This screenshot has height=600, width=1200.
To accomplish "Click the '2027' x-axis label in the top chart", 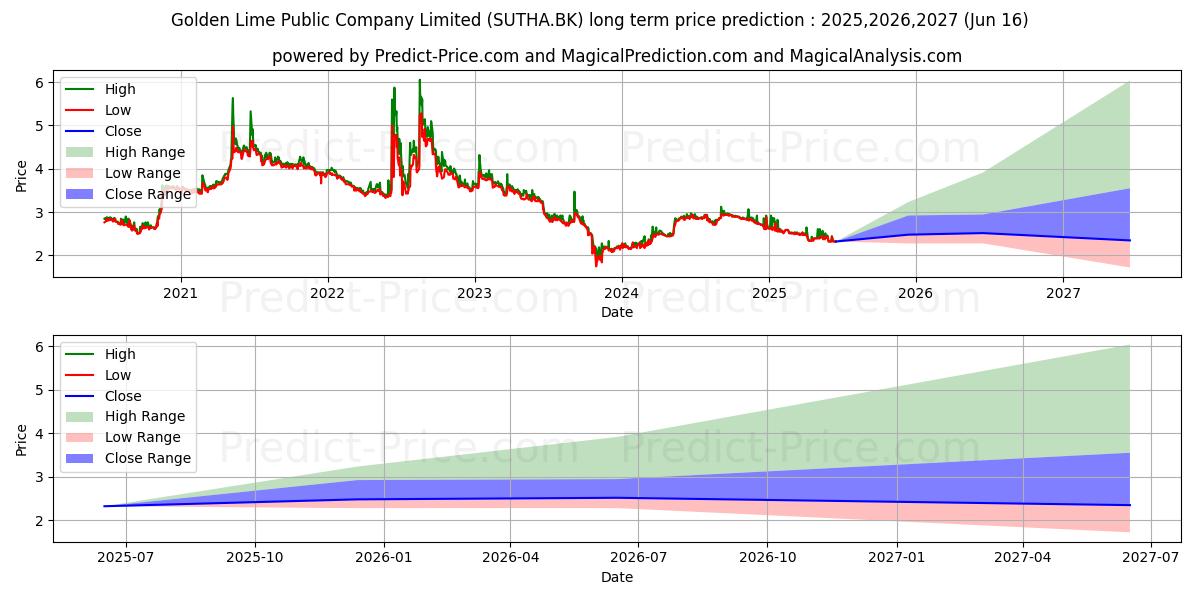I will pos(1063,293).
